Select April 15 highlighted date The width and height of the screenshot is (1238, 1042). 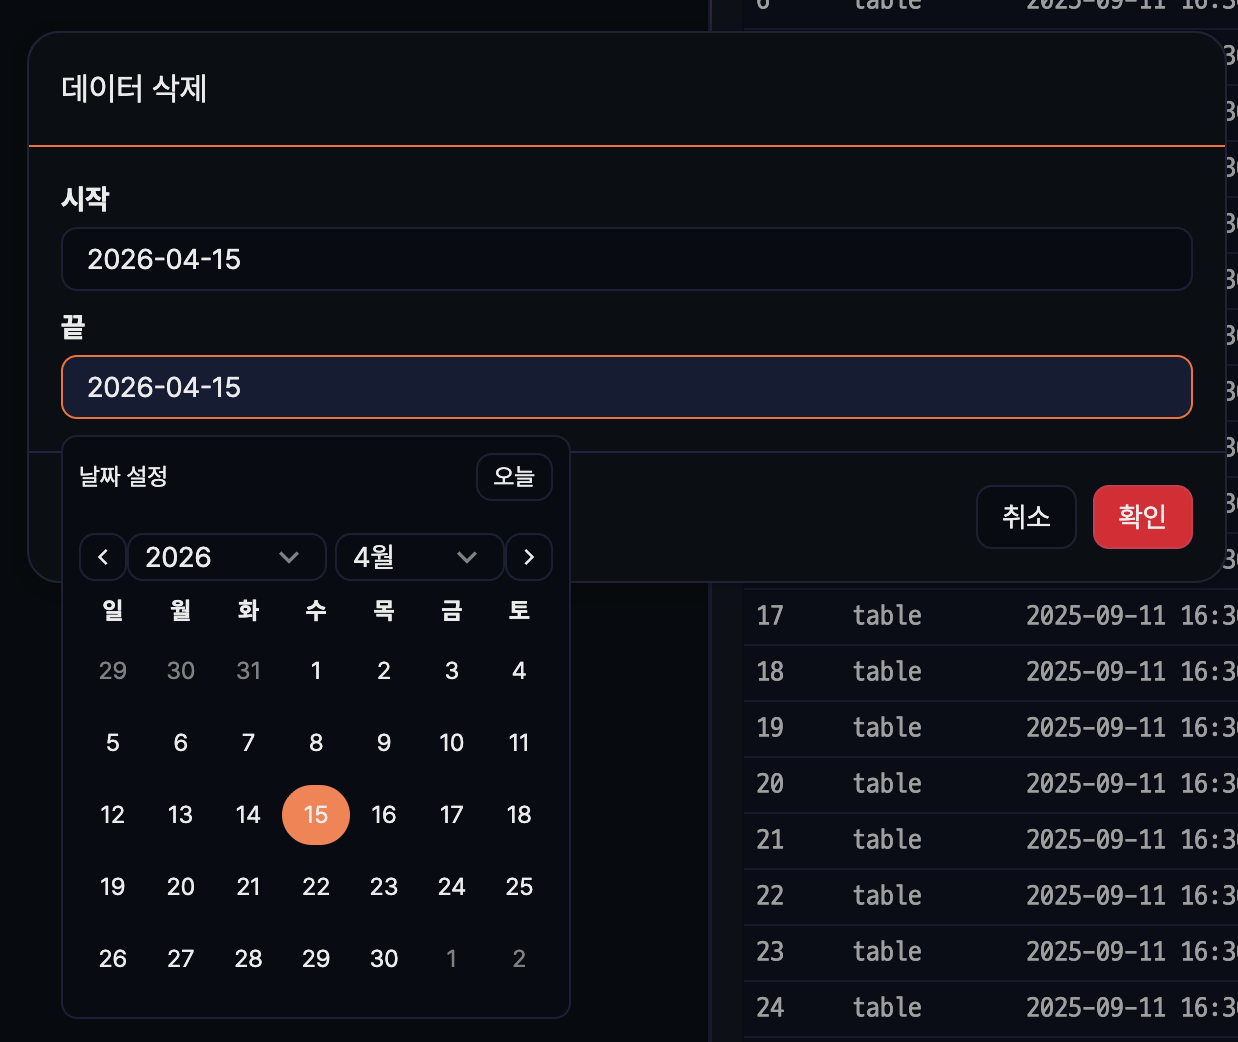[x=316, y=815]
